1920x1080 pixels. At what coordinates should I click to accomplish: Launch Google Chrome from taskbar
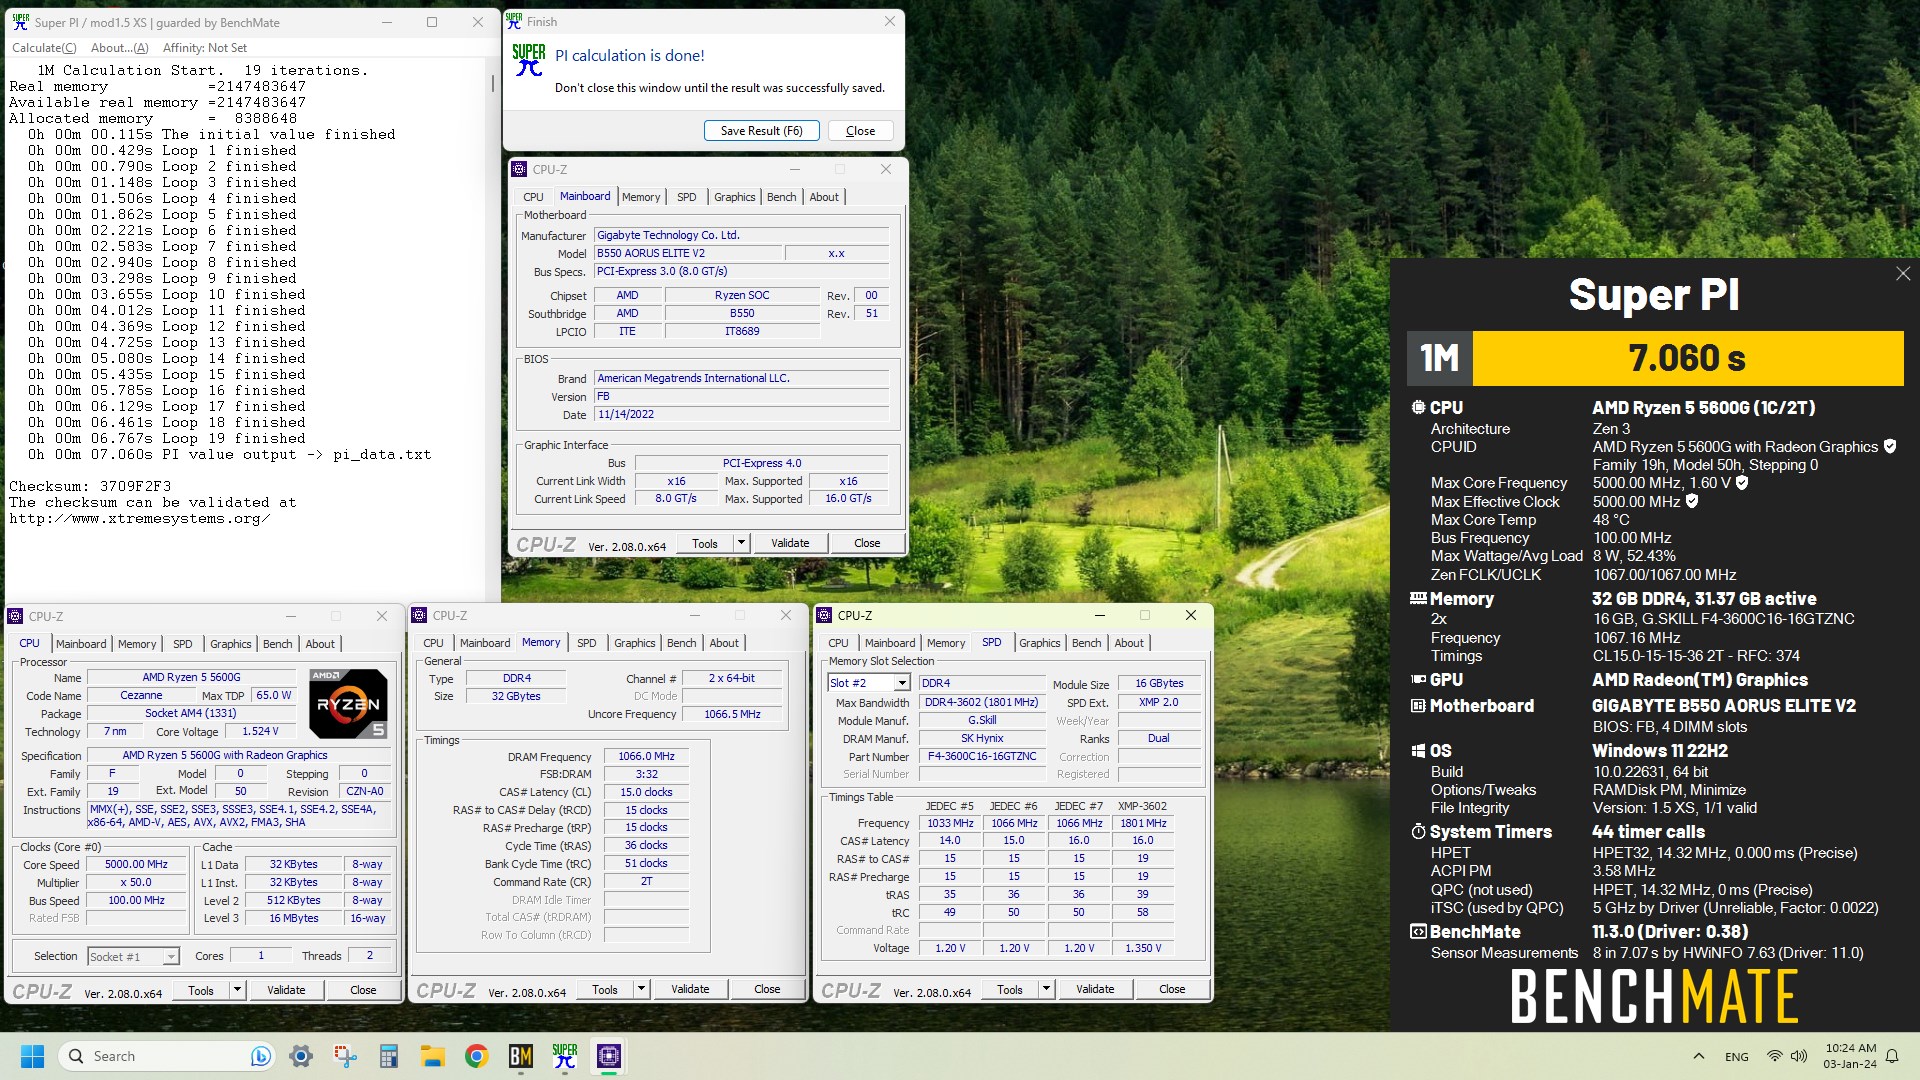click(x=477, y=1056)
